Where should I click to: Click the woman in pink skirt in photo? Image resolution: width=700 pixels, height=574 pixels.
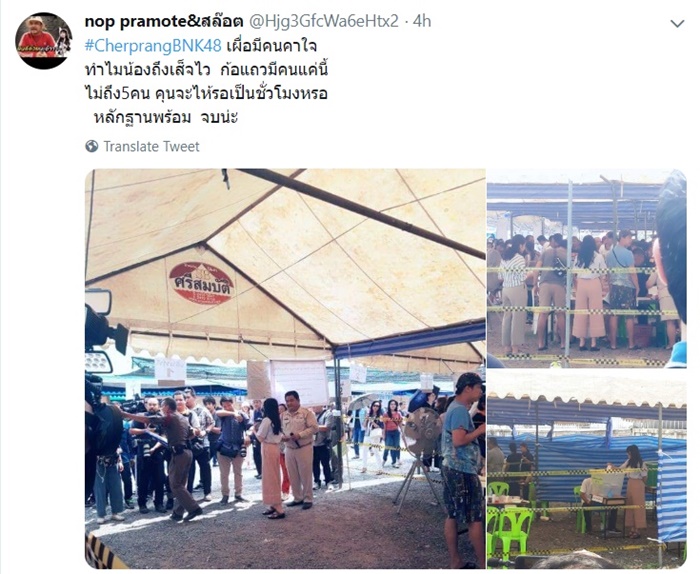pos(272,458)
